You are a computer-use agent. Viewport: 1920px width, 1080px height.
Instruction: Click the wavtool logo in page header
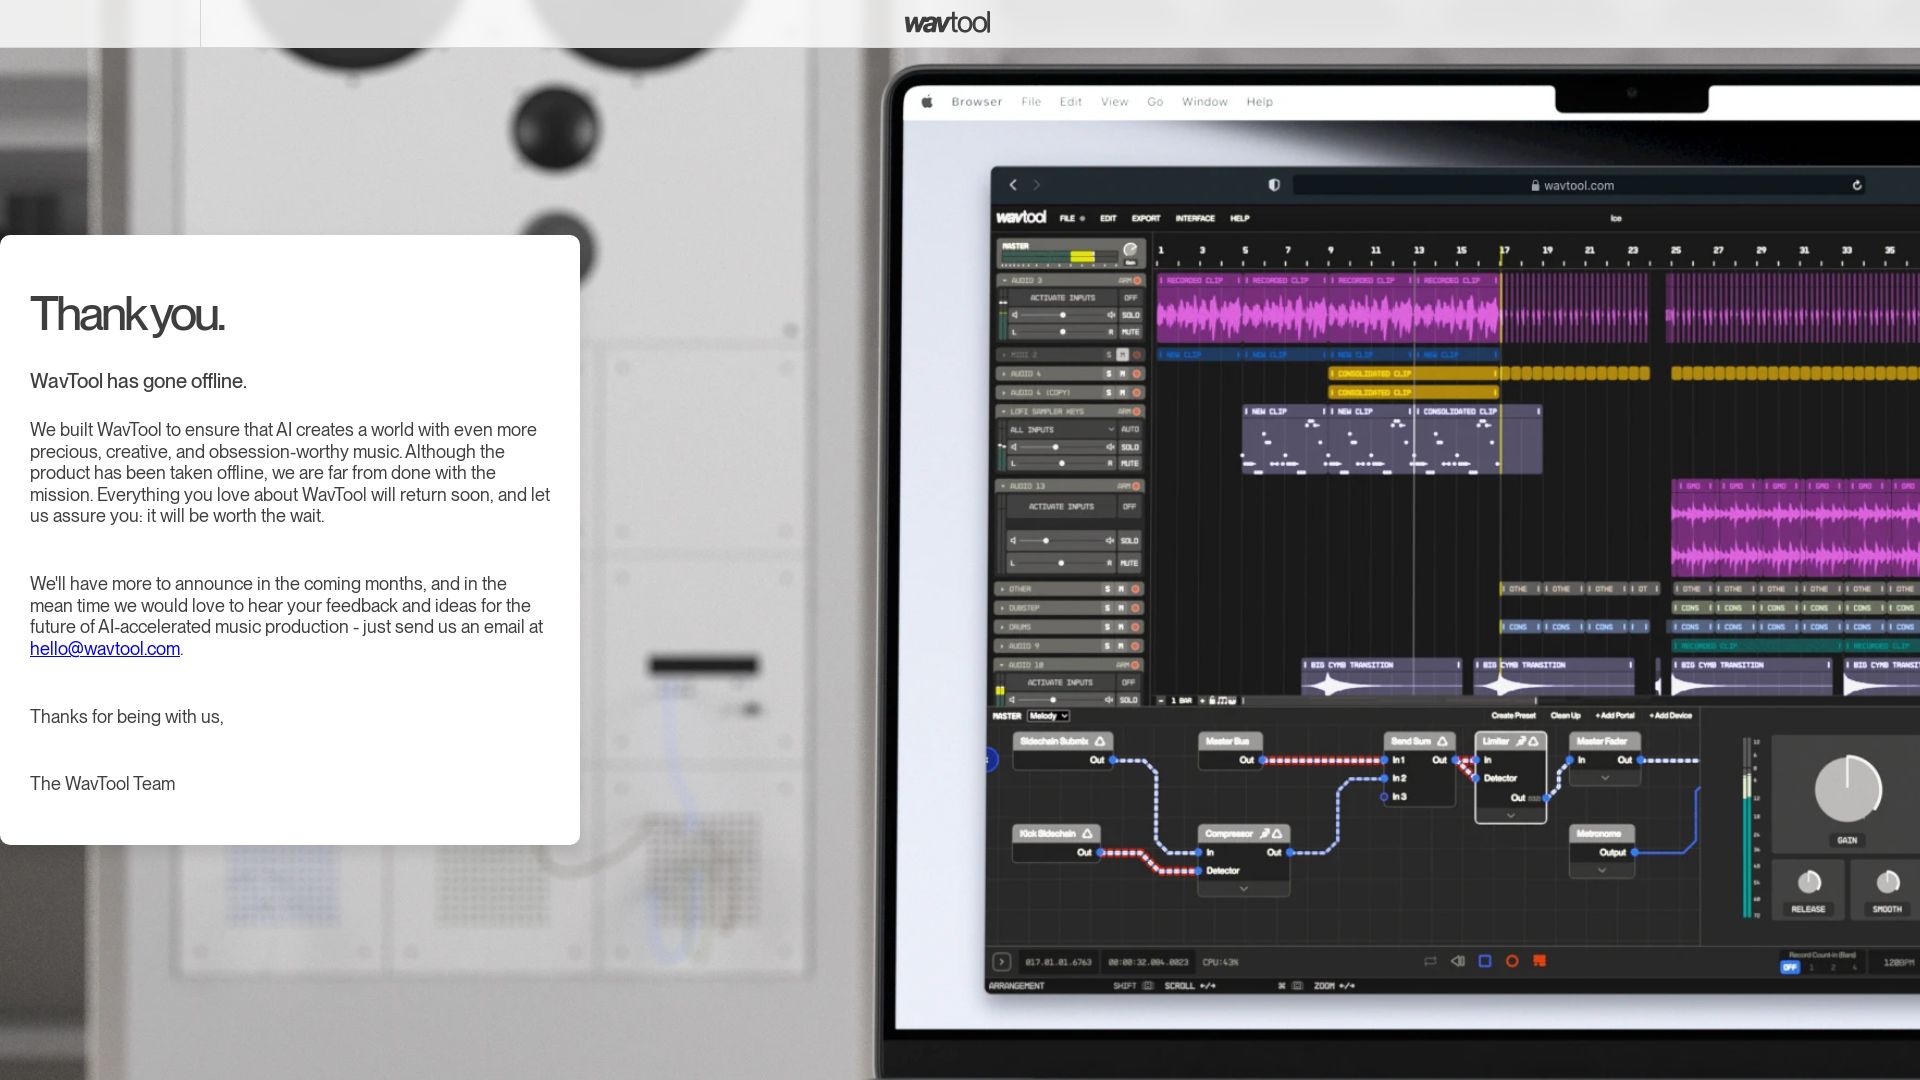point(947,23)
